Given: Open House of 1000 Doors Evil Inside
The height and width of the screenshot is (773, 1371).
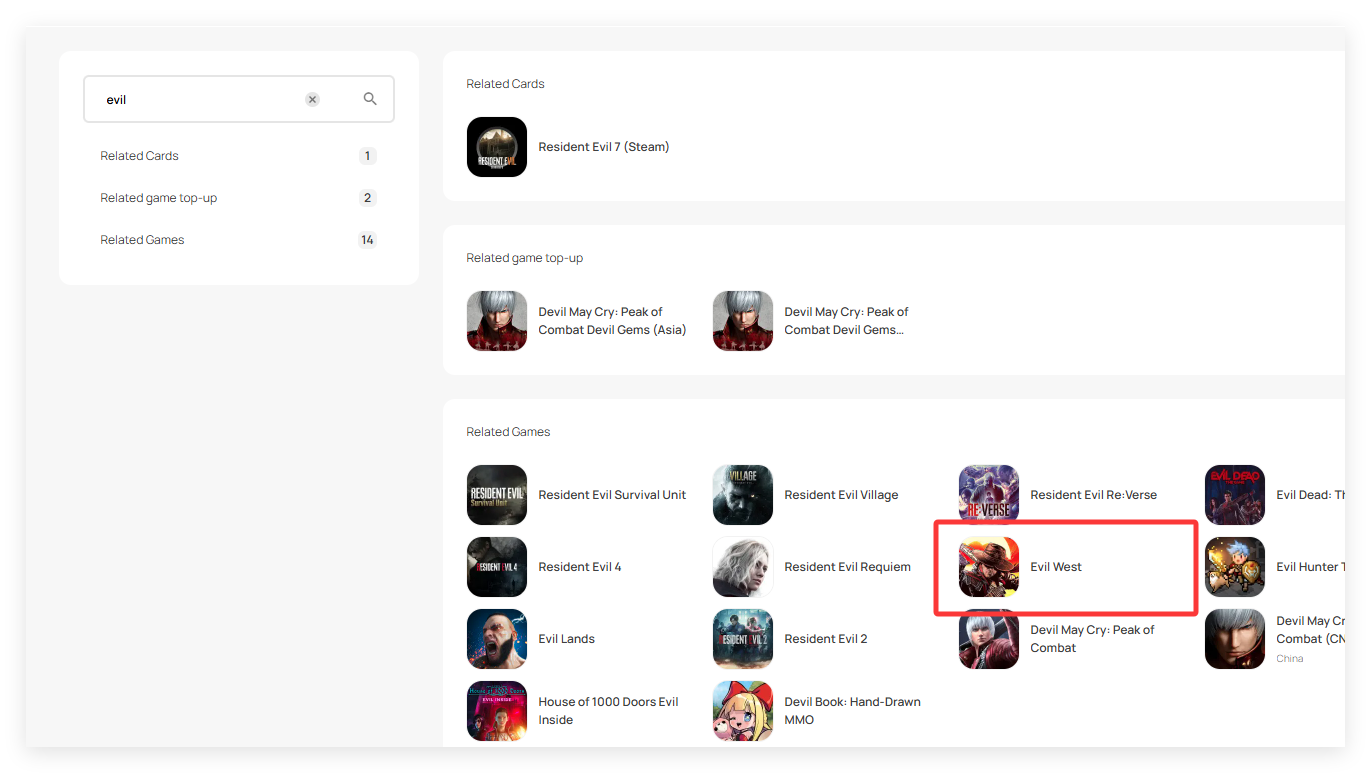Looking at the screenshot, I should pos(608,711).
